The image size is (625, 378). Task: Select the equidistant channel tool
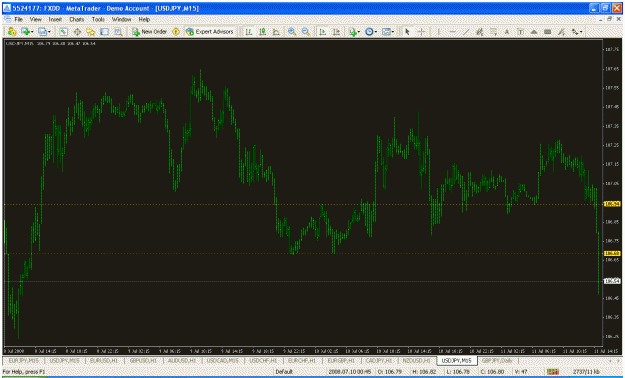(480, 32)
